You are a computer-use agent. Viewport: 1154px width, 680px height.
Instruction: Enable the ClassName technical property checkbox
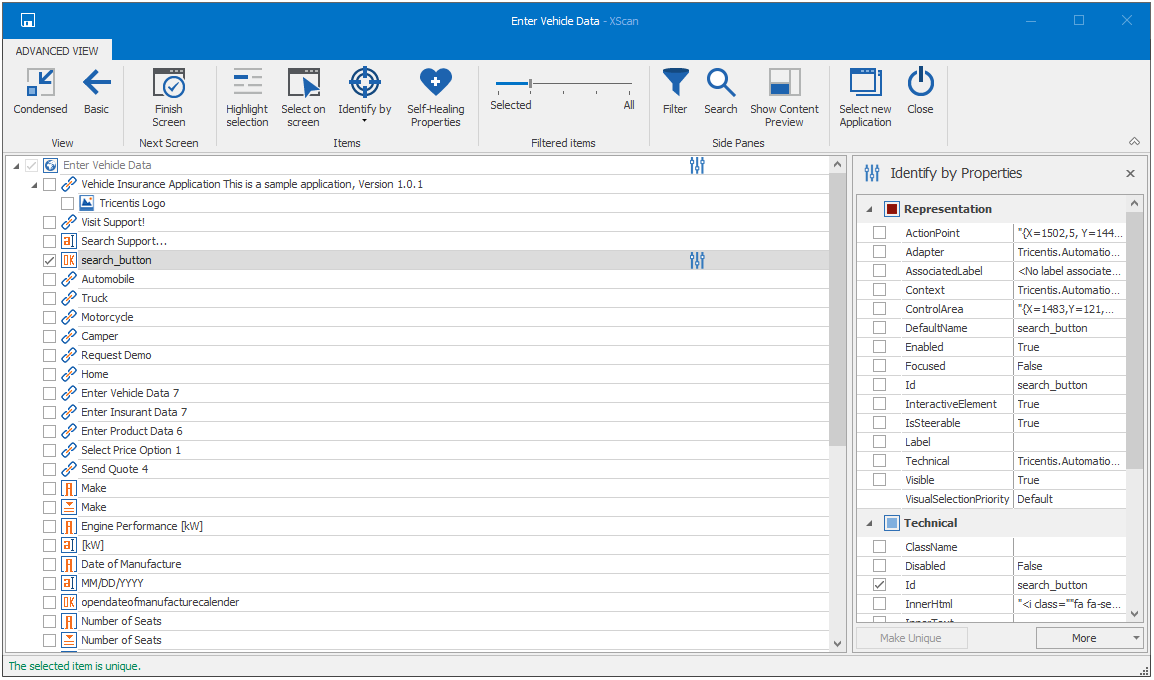pos(880,547)
